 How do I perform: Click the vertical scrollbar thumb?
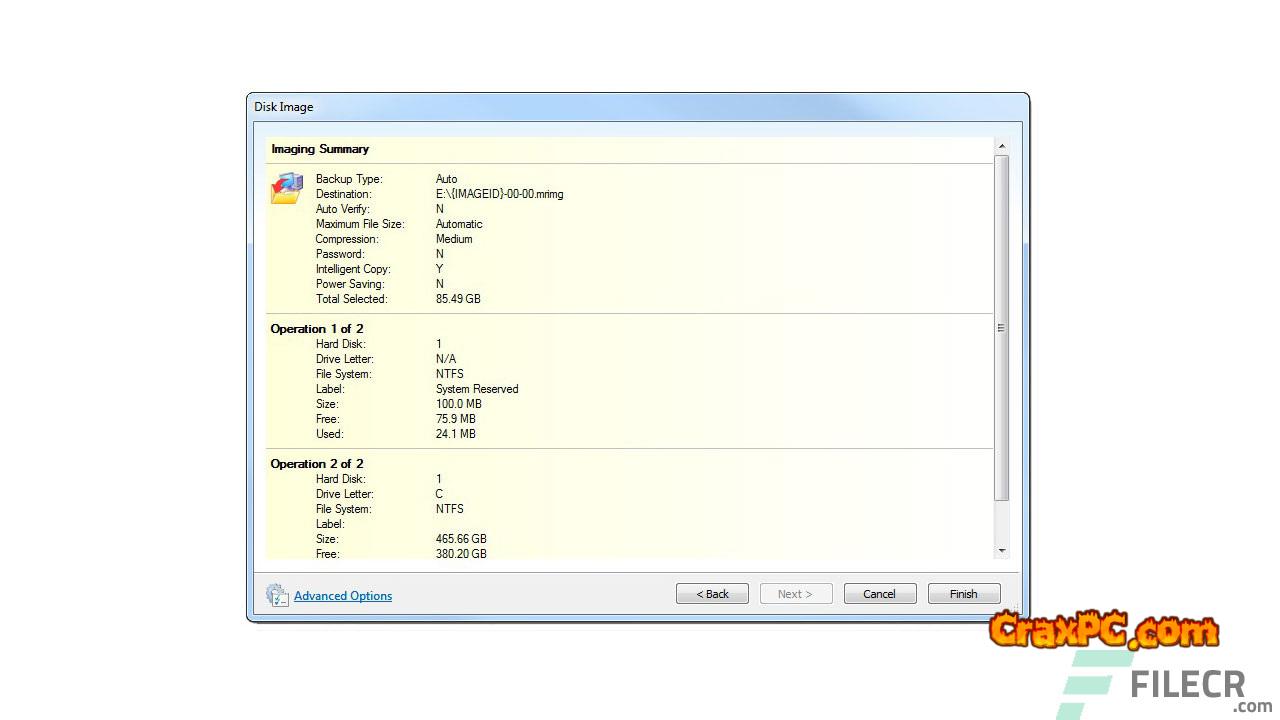(x=1002, y=328)
